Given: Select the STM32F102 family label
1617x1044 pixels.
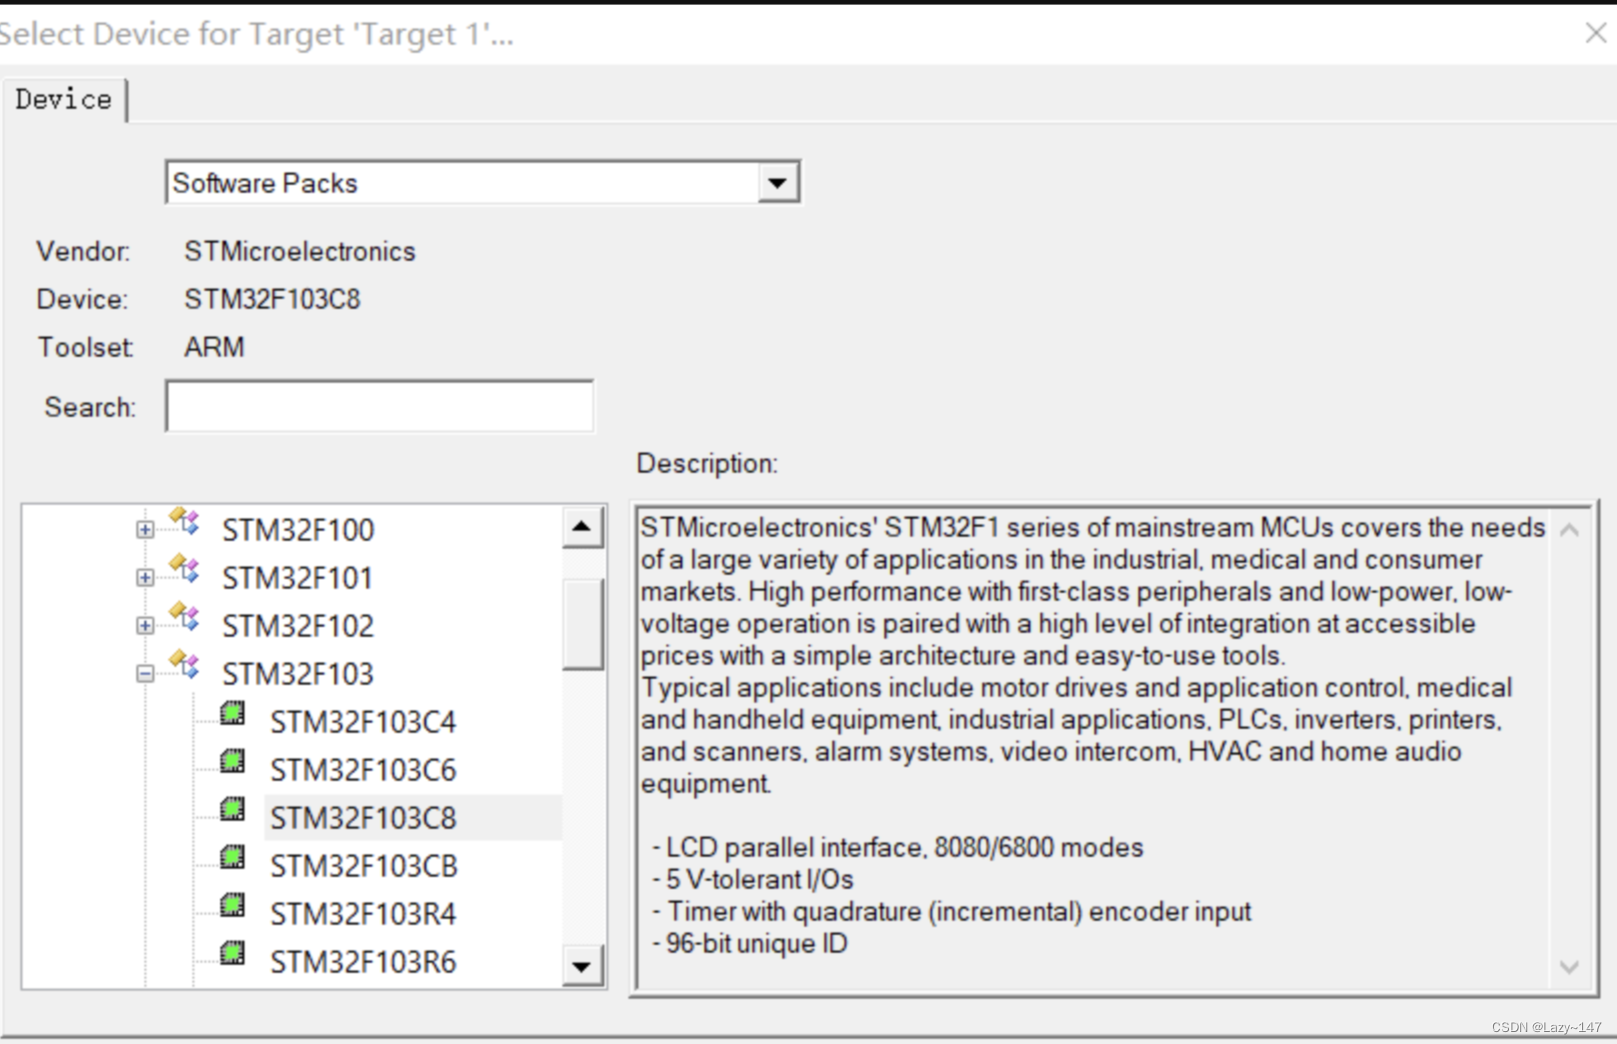Looking at the screenshot, I should tap(298, 626).
